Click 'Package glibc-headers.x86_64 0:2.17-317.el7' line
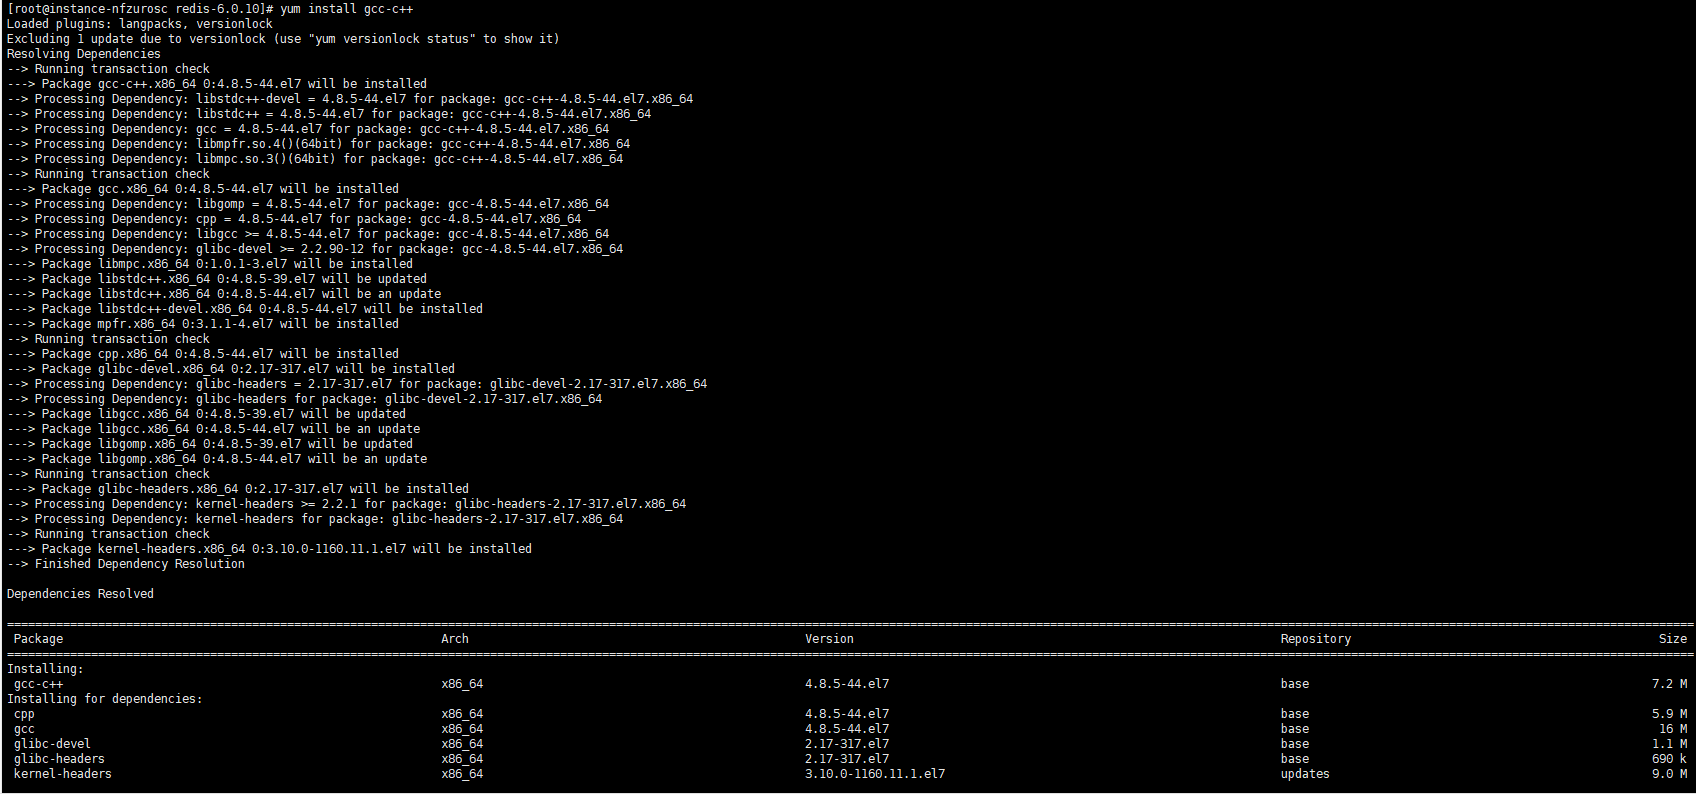Image resolution: width=1696 pixels, height=794 pixels. (238, 489)
